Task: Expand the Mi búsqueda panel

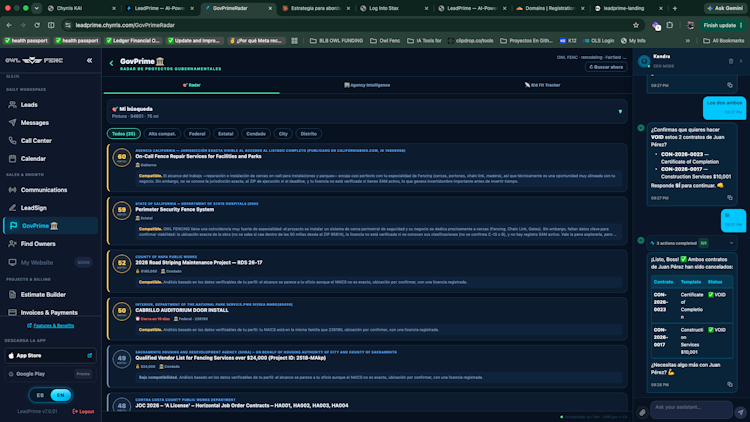Action: tap(620, 111)
